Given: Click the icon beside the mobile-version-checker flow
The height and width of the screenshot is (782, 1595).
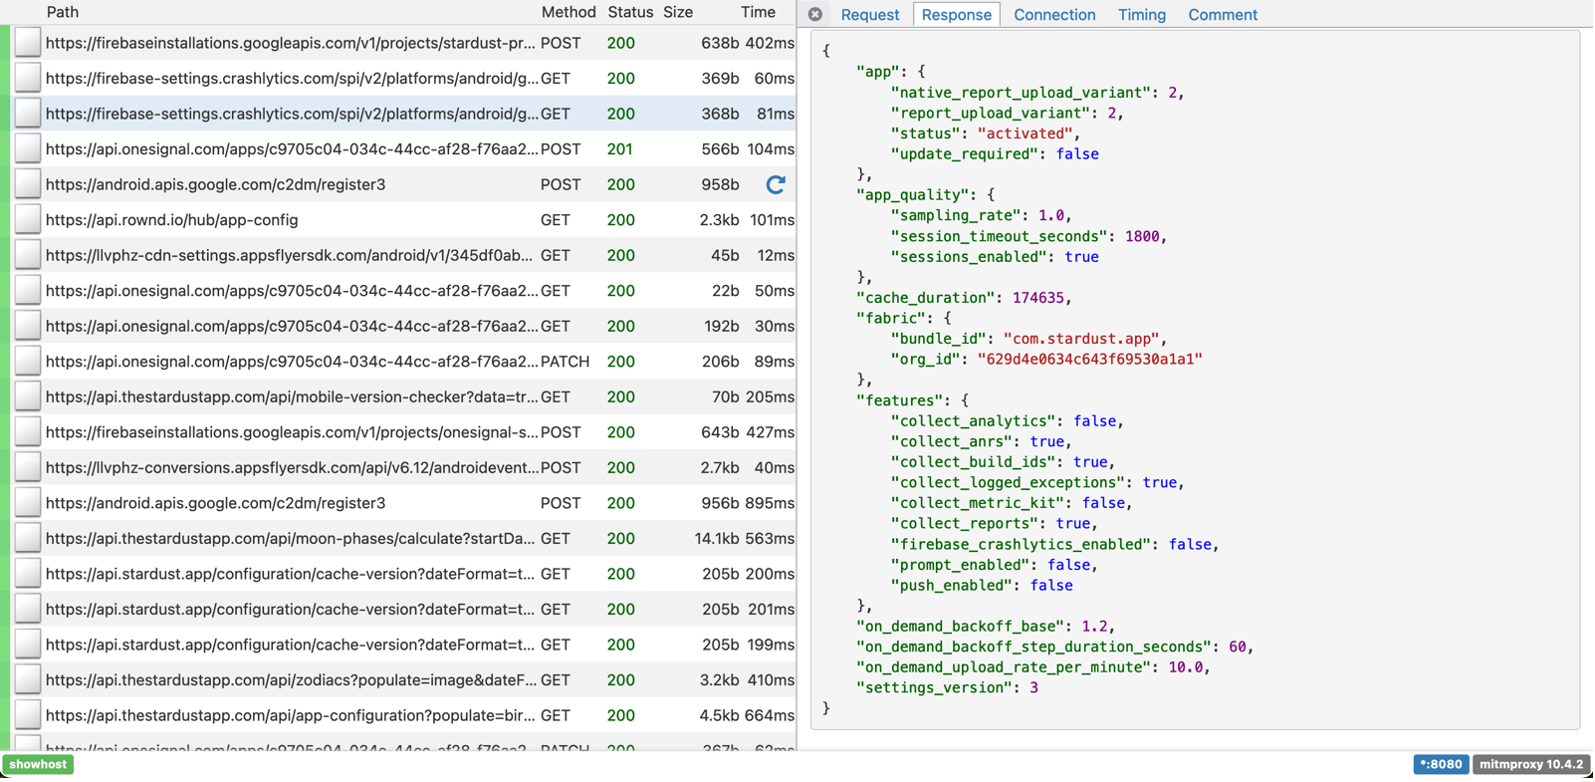Looking at the screenshot, I should point(28,397).
